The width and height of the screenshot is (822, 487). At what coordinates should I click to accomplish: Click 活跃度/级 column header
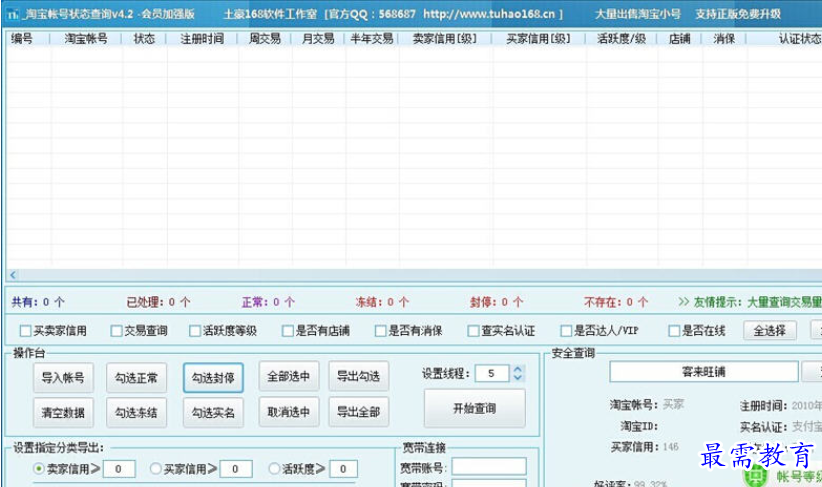tap(621, 38)
